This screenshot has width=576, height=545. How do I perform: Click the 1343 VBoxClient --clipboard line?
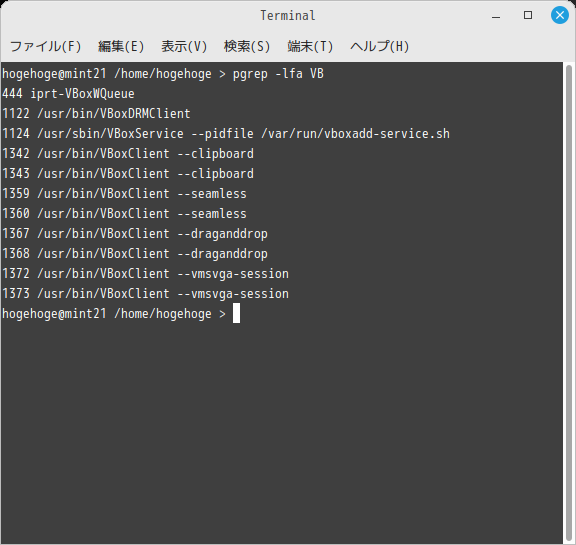128,174
